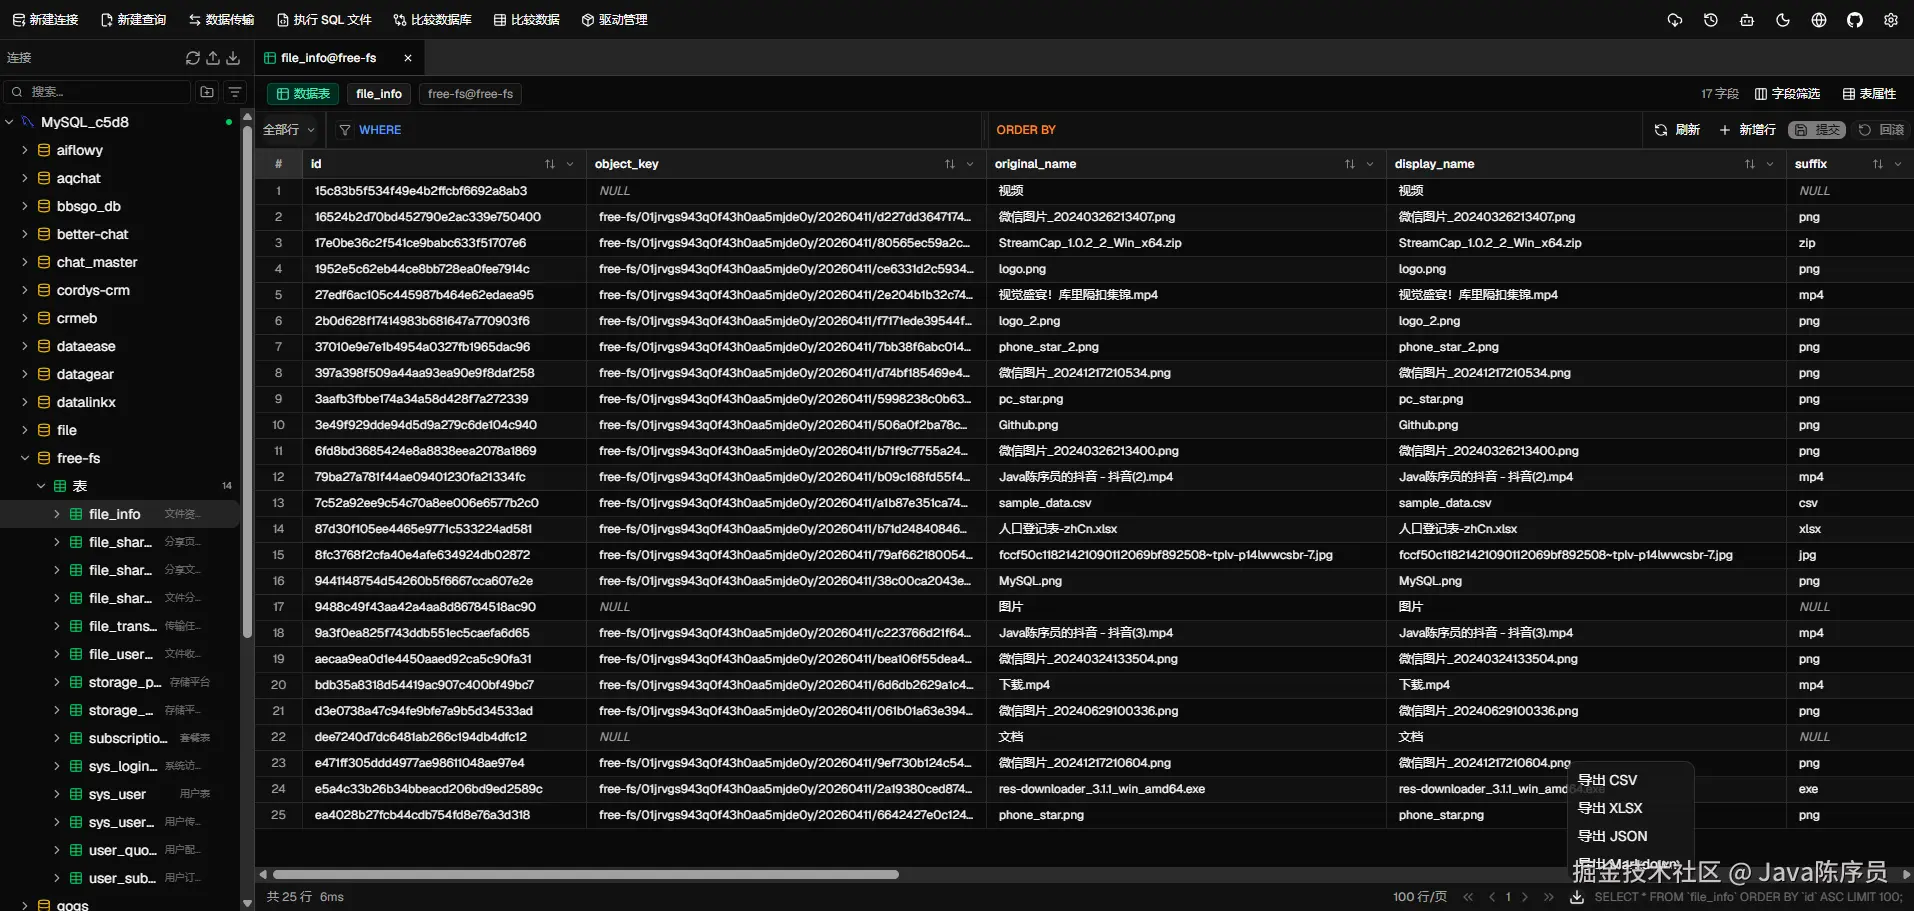Click the WHERE filter funnel icon
1914x911 pixels.
point(345,130)
